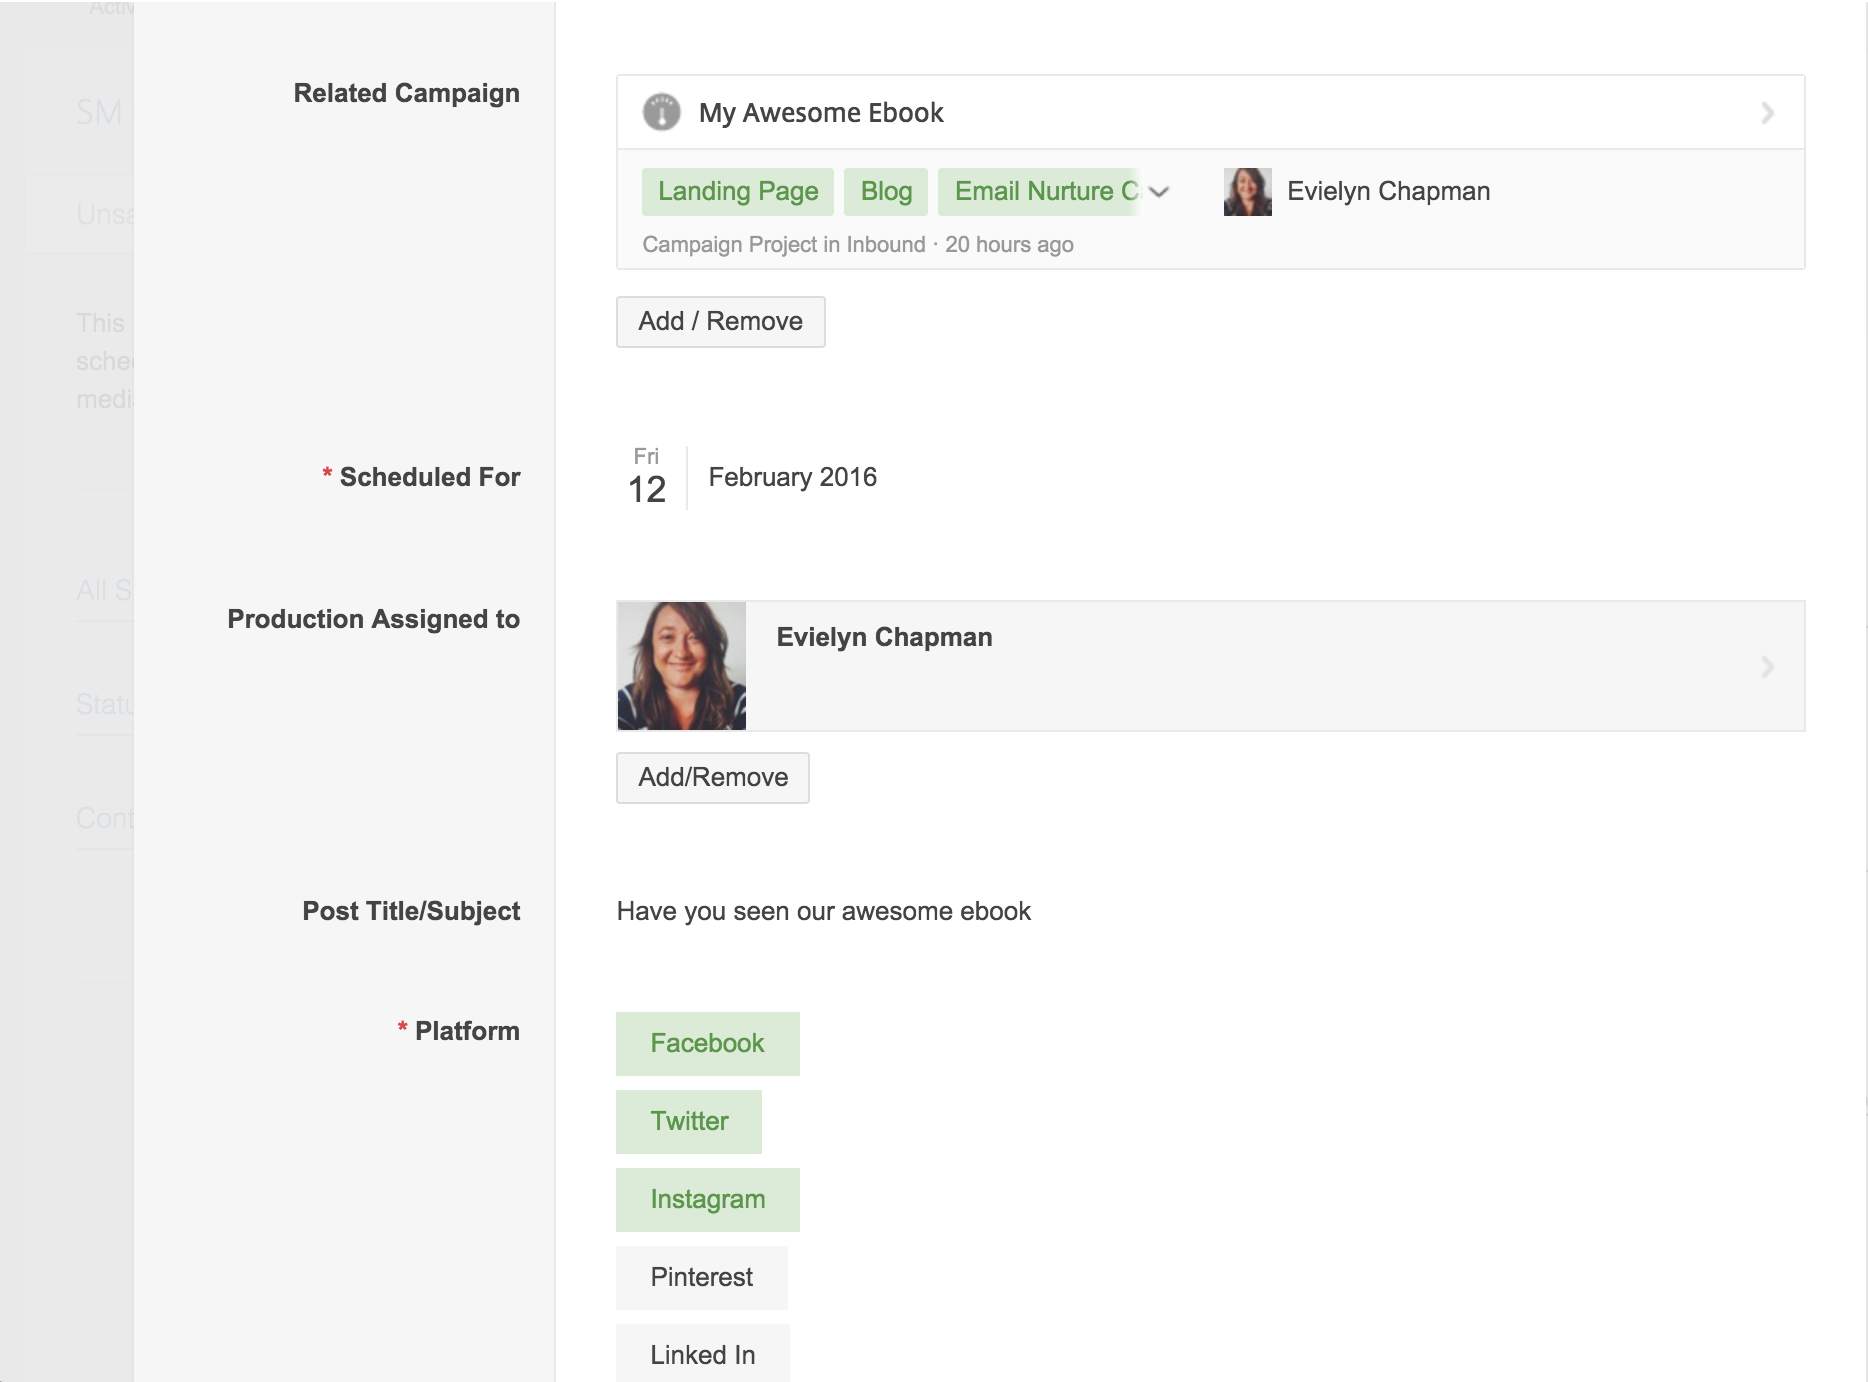
Task: Click the Evielyn Chapman name in assignee card
Action: (884, 638)
